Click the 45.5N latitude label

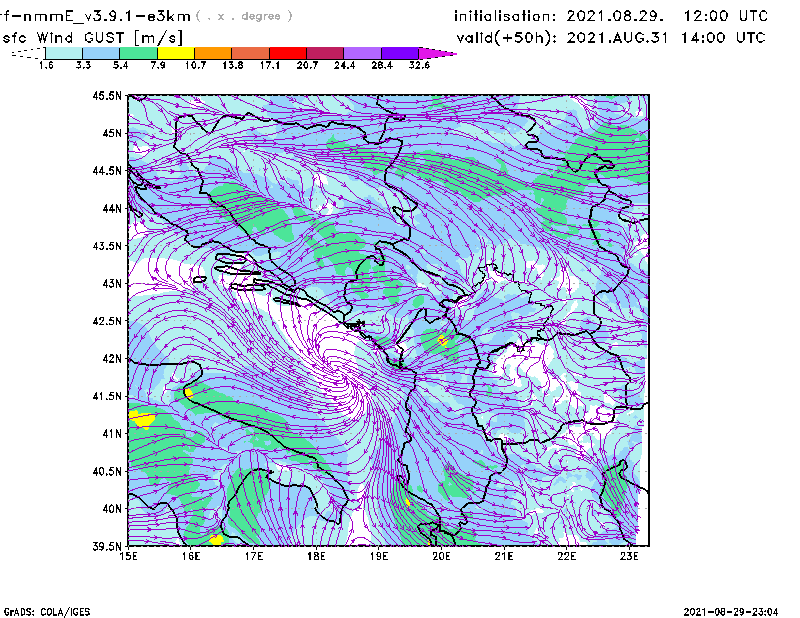(x=107, y=95)
